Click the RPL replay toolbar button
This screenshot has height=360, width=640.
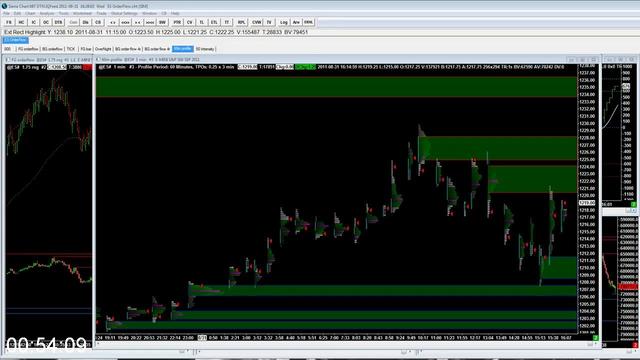point(241,22)
